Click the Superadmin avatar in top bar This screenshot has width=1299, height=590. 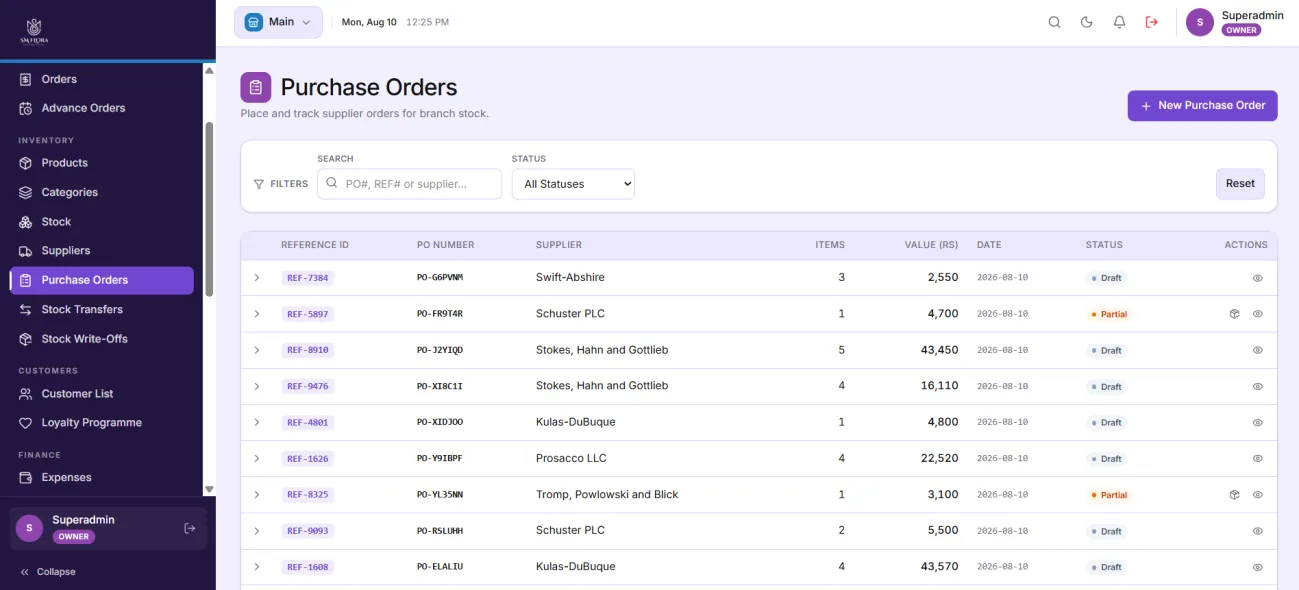(x=1200, y=22)
